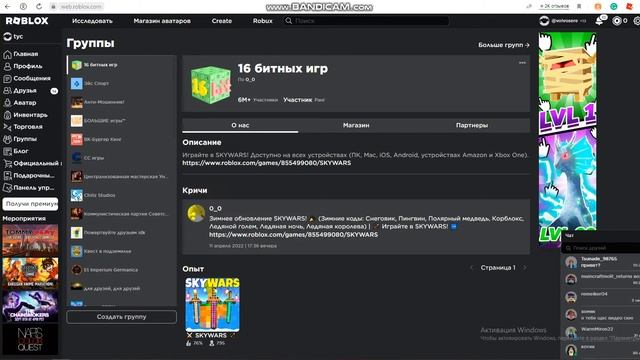Select the БОЛЬШИЕ игры group in the list
Viewport: 640px width, 360px height.
pyautogui.click(x=122, y=121)
